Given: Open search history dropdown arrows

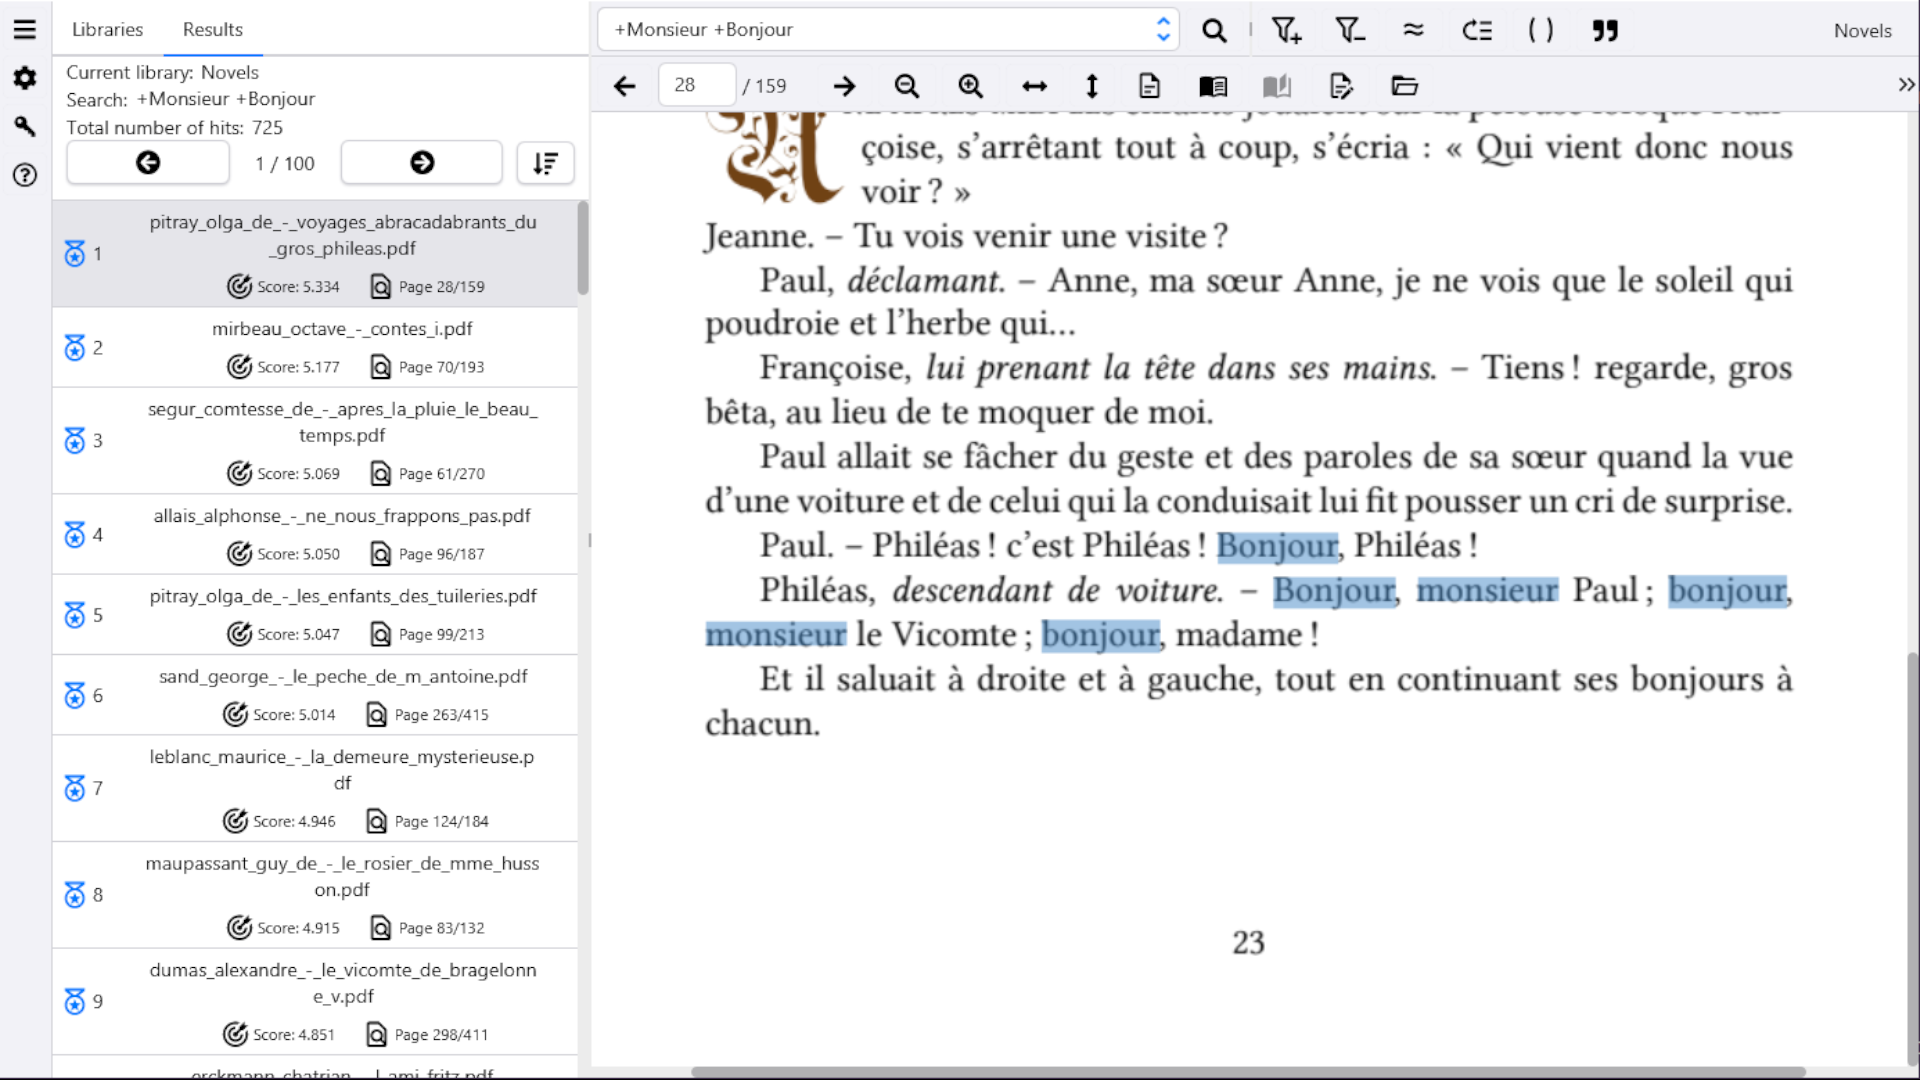Looking at the screenshot, I should pos(1163,30).
